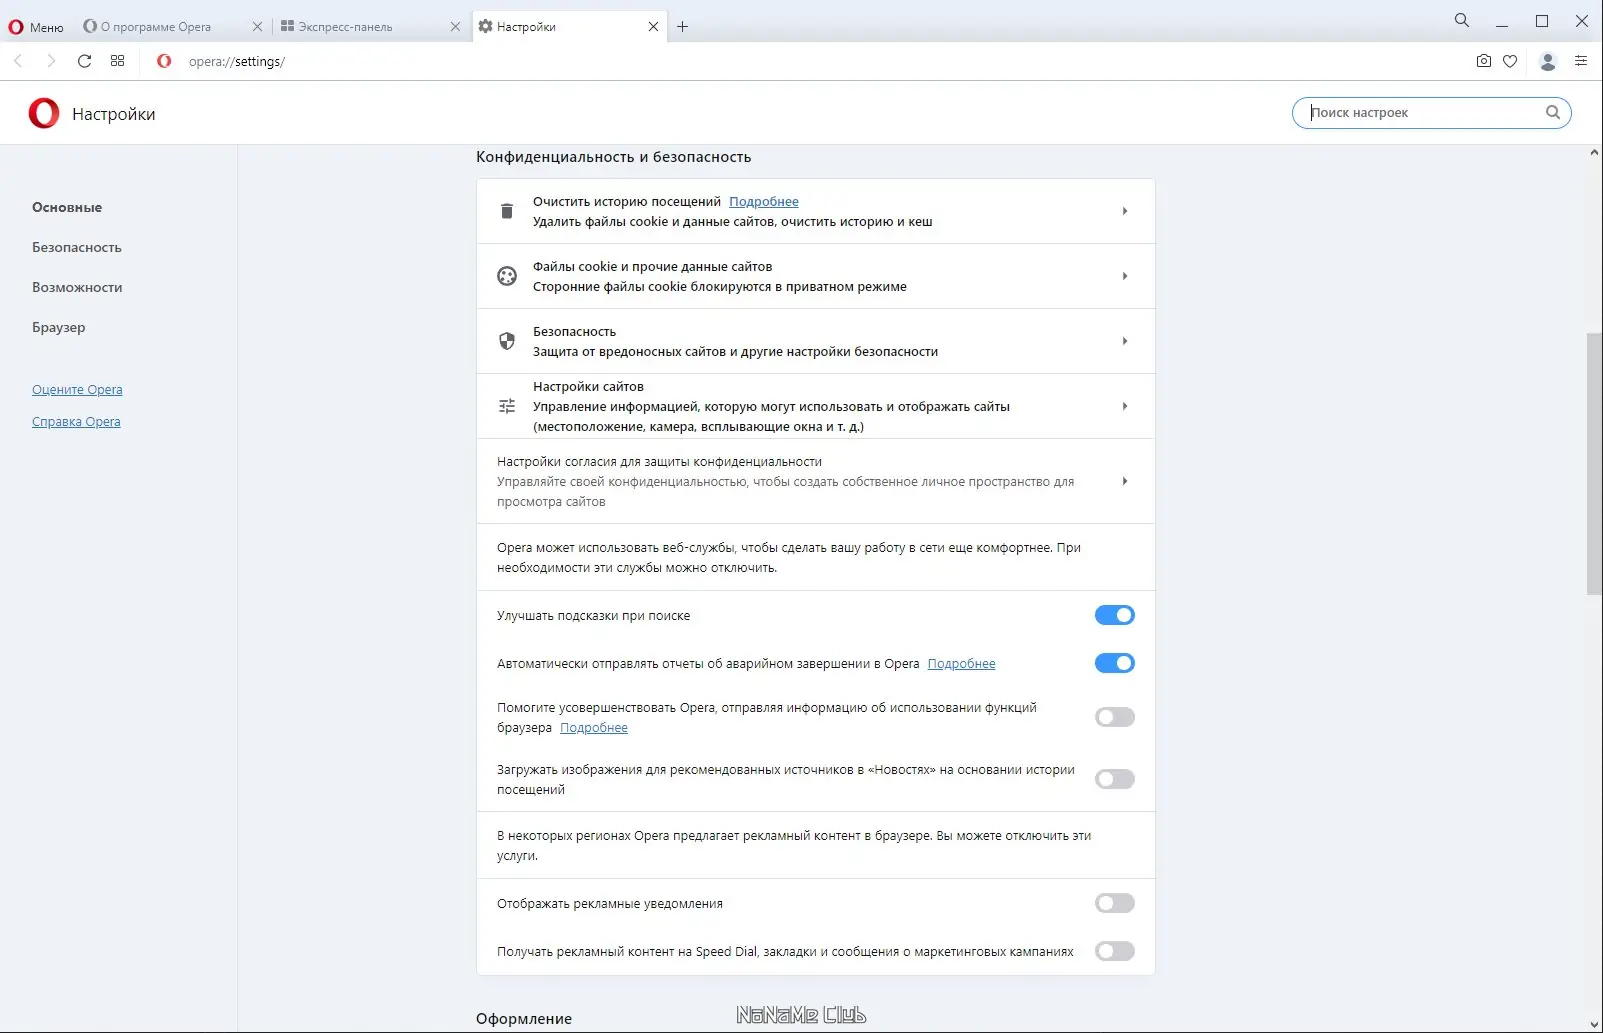1603x1033 pixels.
Task: Expand the Безопасность row arrow
Action: 1125,341
